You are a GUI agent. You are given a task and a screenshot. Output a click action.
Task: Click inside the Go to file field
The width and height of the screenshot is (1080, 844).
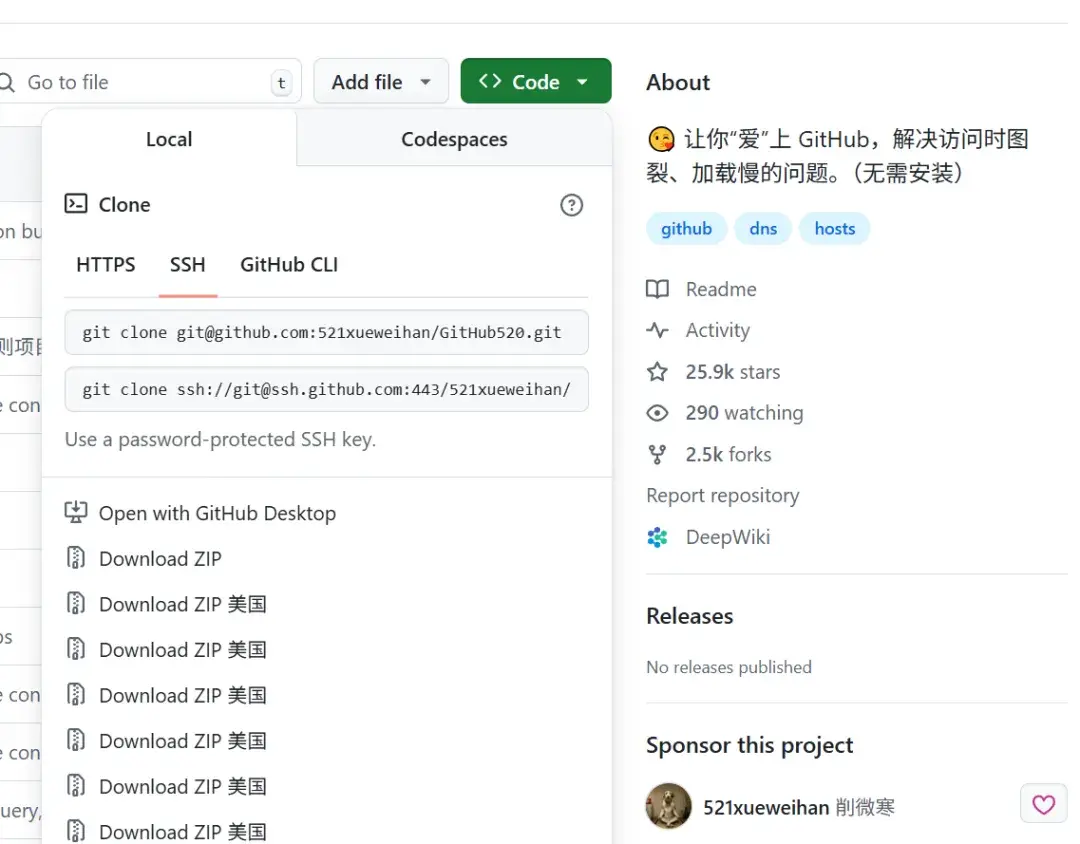pyautogui.click(x=140, y=81)
